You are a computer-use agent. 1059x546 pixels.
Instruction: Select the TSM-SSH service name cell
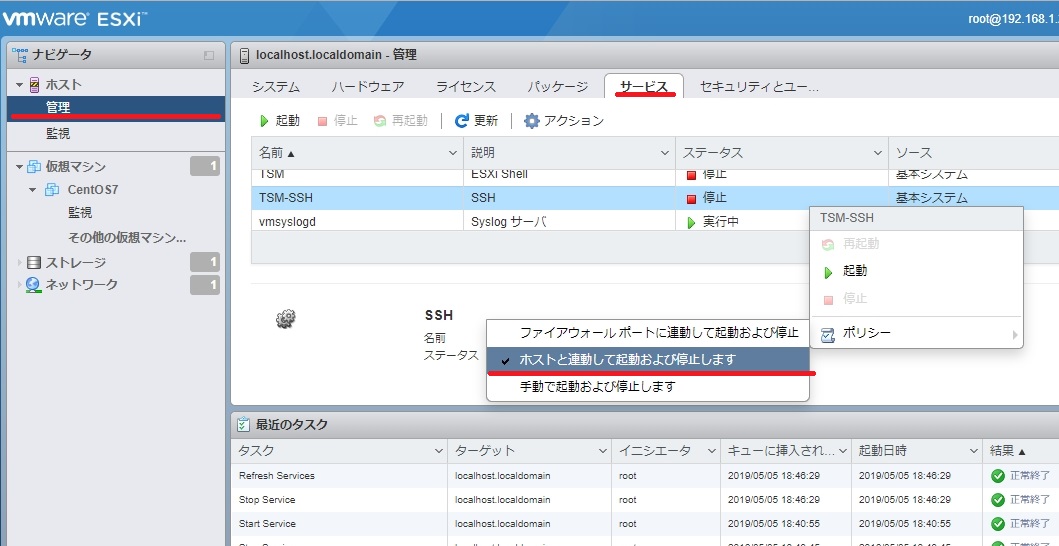(357, 198)
